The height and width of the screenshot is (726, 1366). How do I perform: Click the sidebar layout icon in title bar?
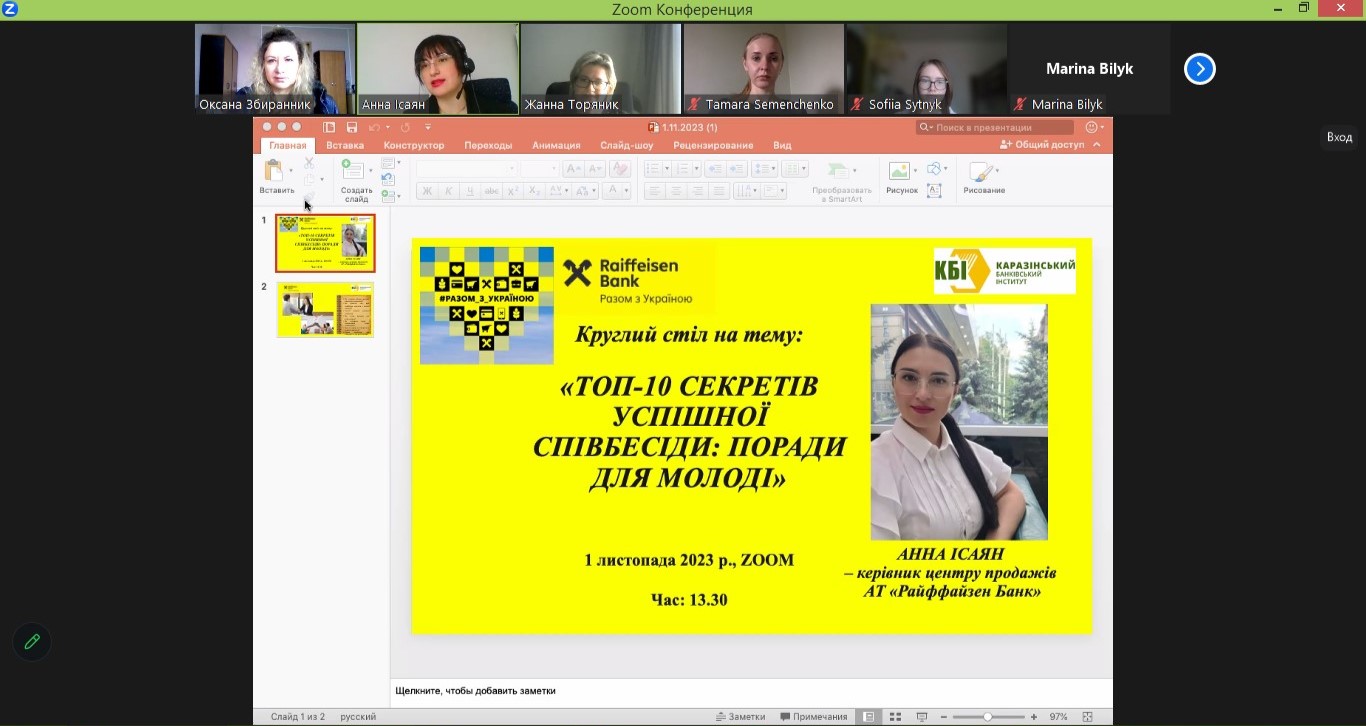tap(329, 127)
